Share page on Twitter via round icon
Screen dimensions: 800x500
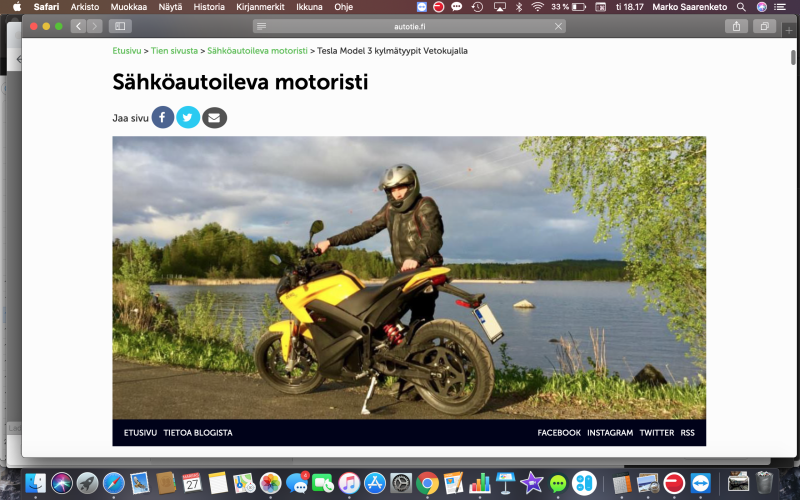[188, 118]
